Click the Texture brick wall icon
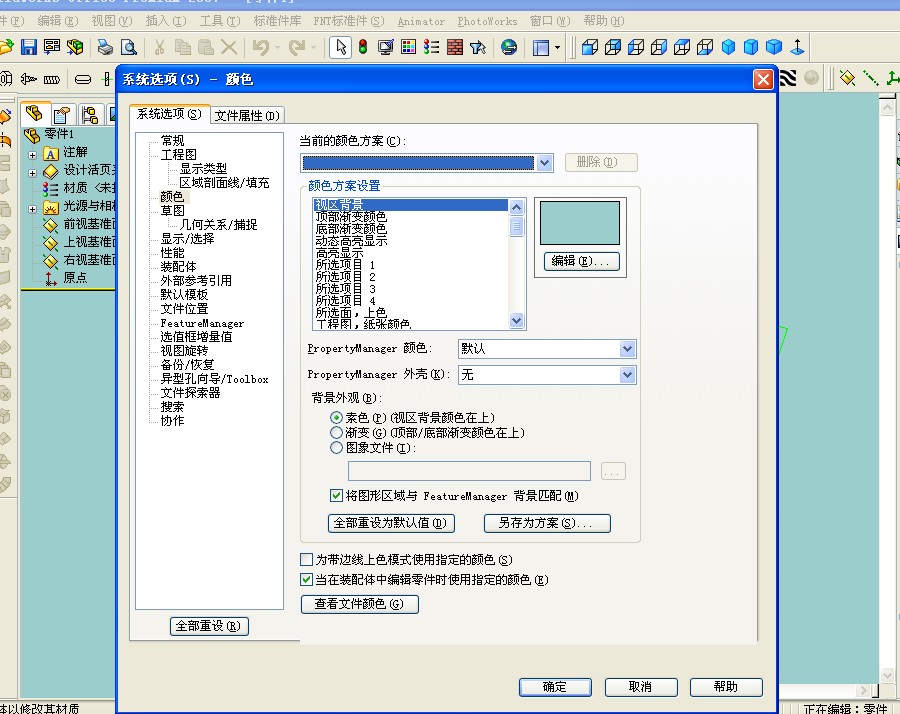 pyautogui.click(x=455, y=47)
